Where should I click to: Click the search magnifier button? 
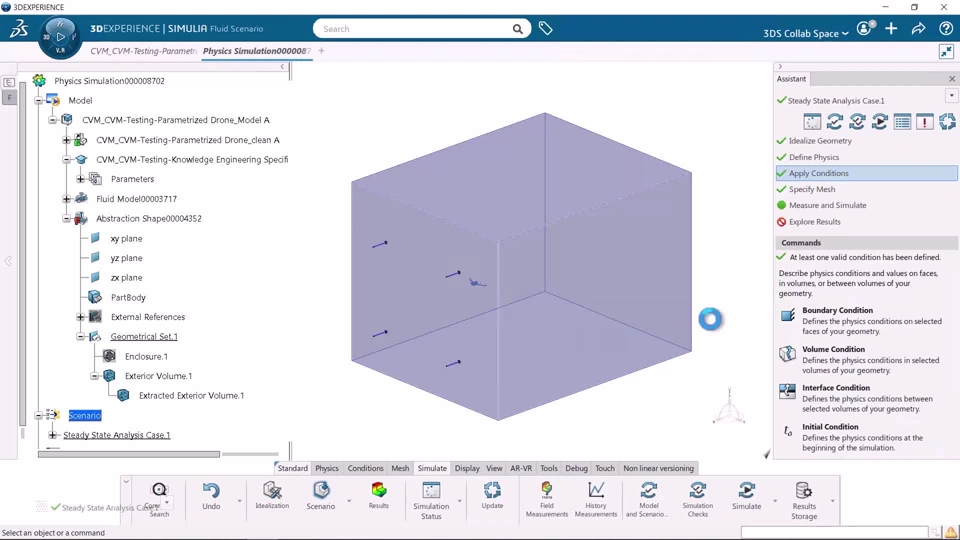click(518, 29)
